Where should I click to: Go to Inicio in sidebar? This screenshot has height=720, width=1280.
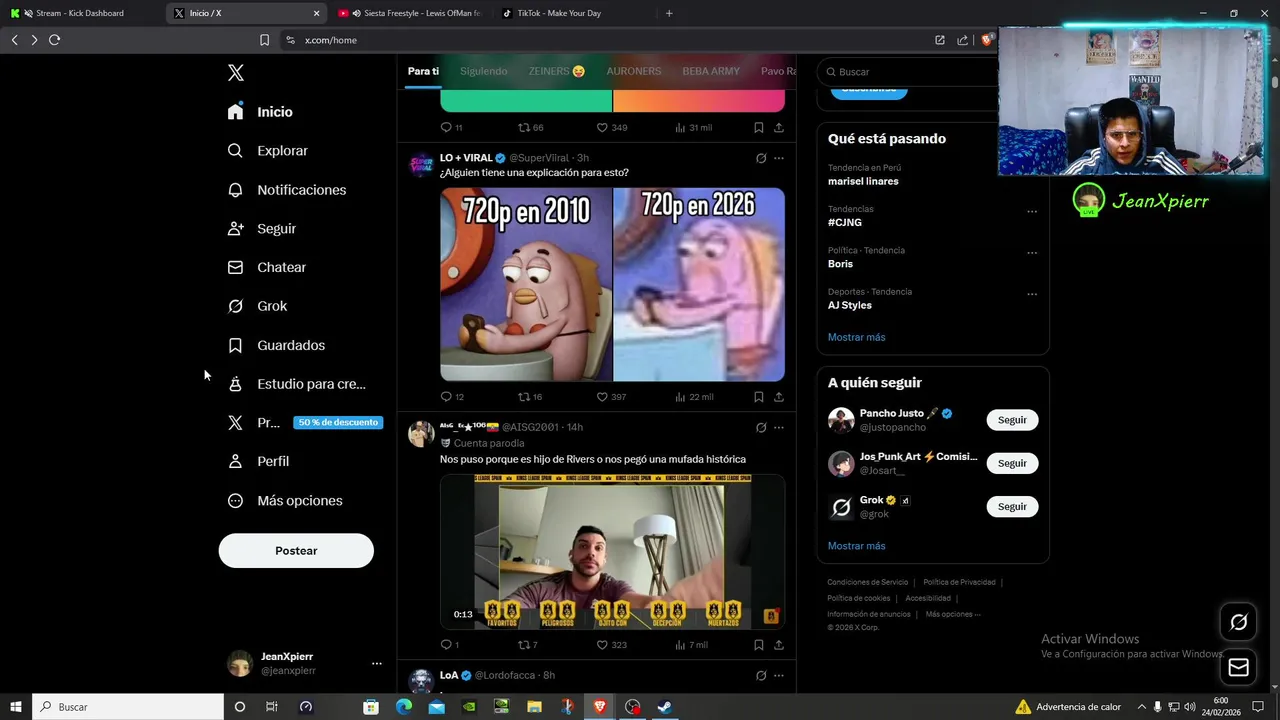pyautogui.click(x=260, y=112)
